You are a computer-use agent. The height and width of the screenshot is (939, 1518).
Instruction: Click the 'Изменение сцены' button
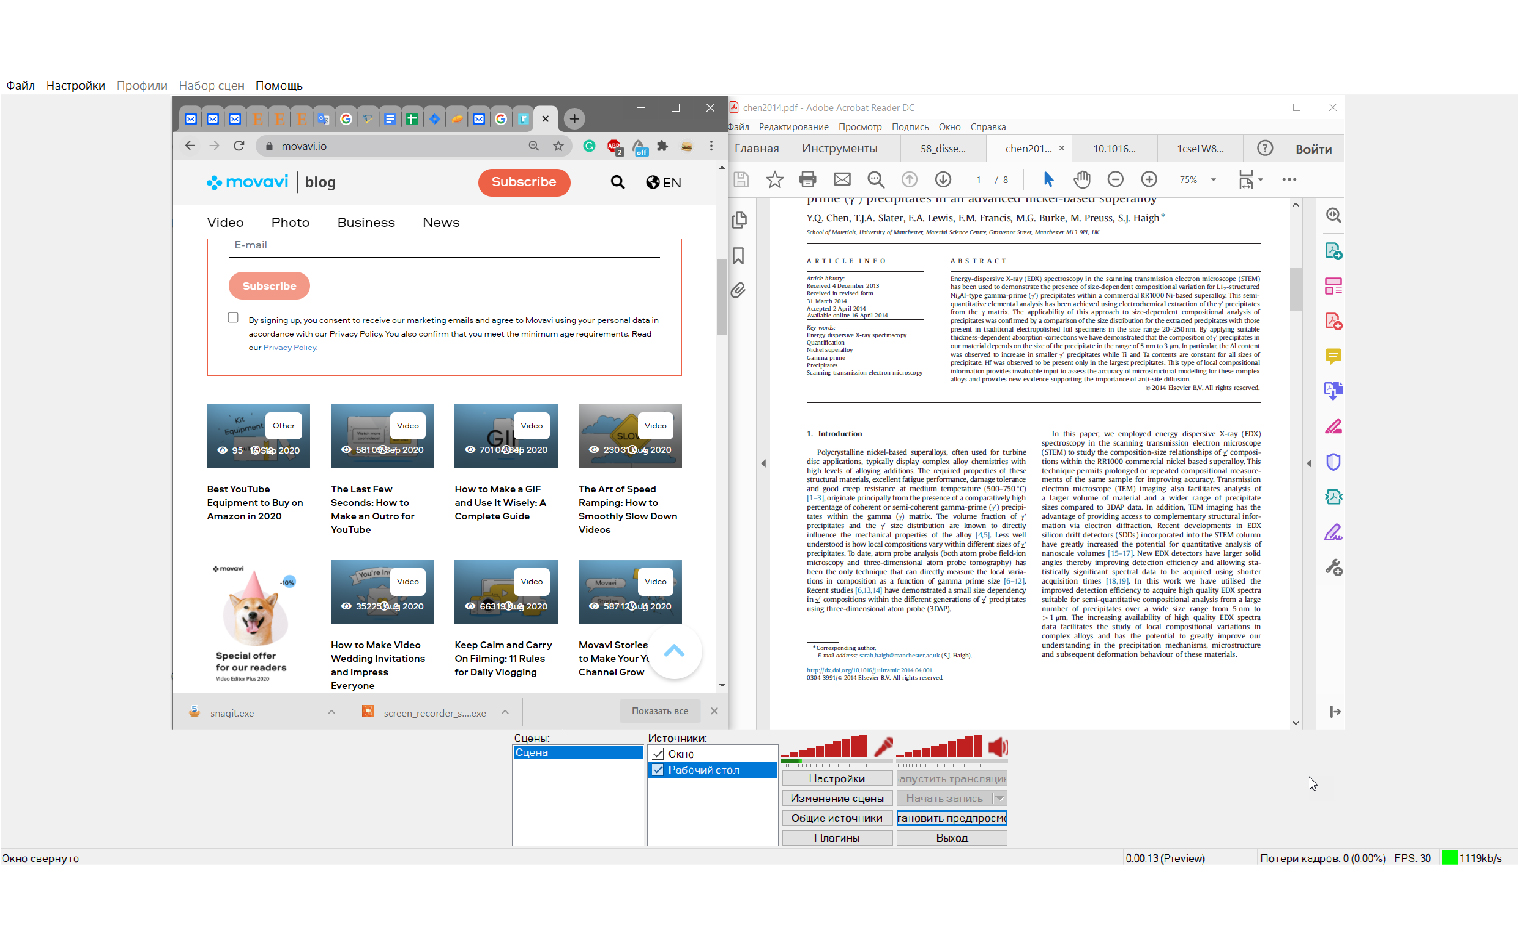click(837, 798)
